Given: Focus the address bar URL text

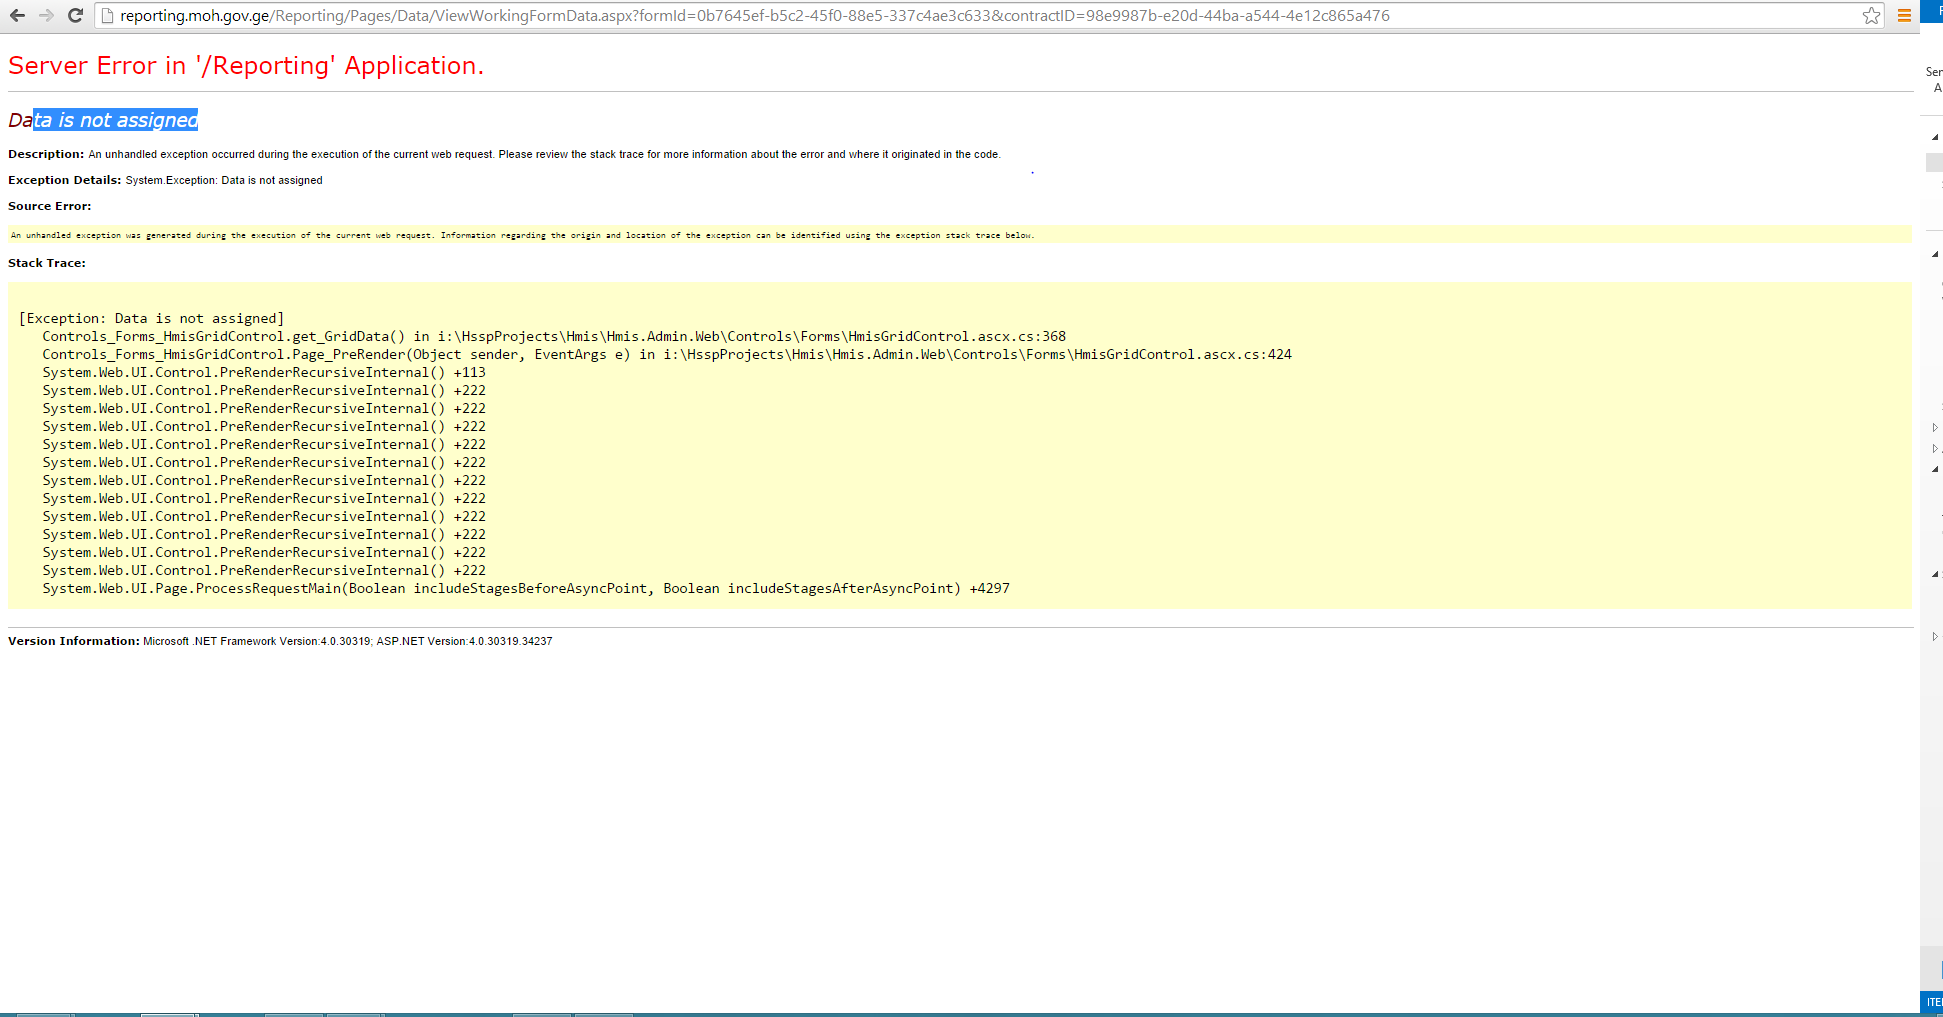Looking at the screenshot, I should (754, 16).
